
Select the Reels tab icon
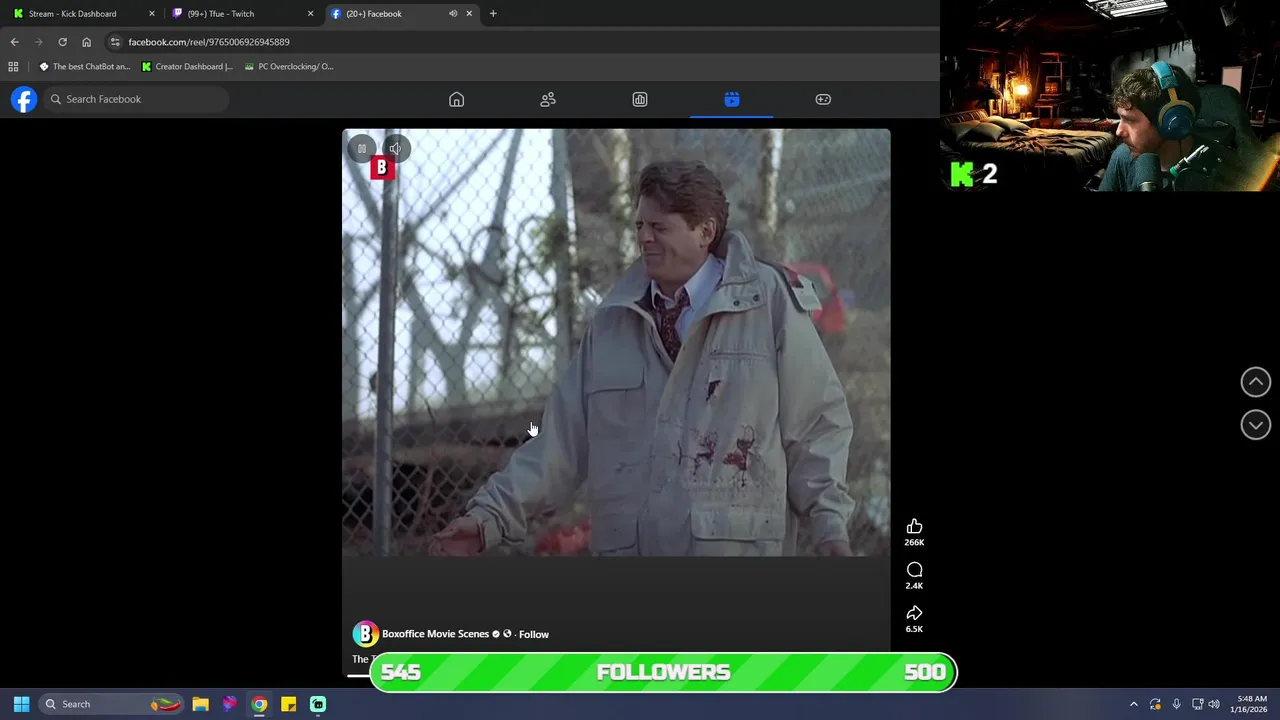(732, 99)
